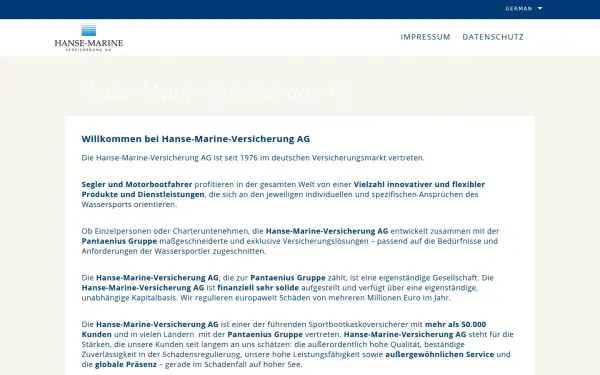Click 'gerade im Schadenfall auf hoher See.' text
Viewport: 600px width, 375px height.
(233, 364)
